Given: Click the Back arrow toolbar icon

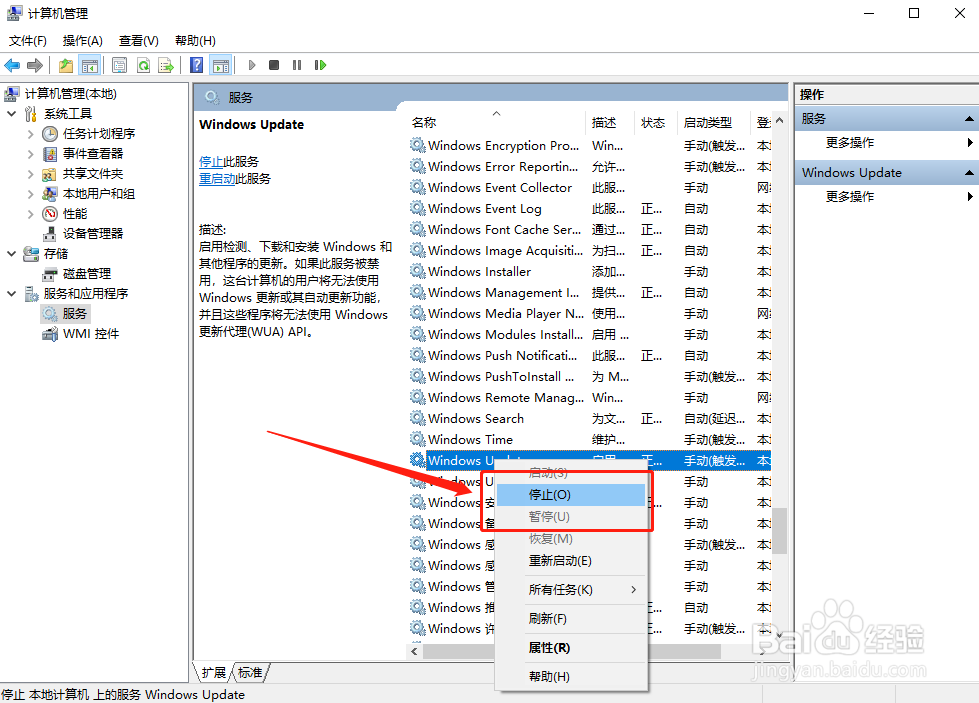Looking at the screenshot, I should [12, 65].
